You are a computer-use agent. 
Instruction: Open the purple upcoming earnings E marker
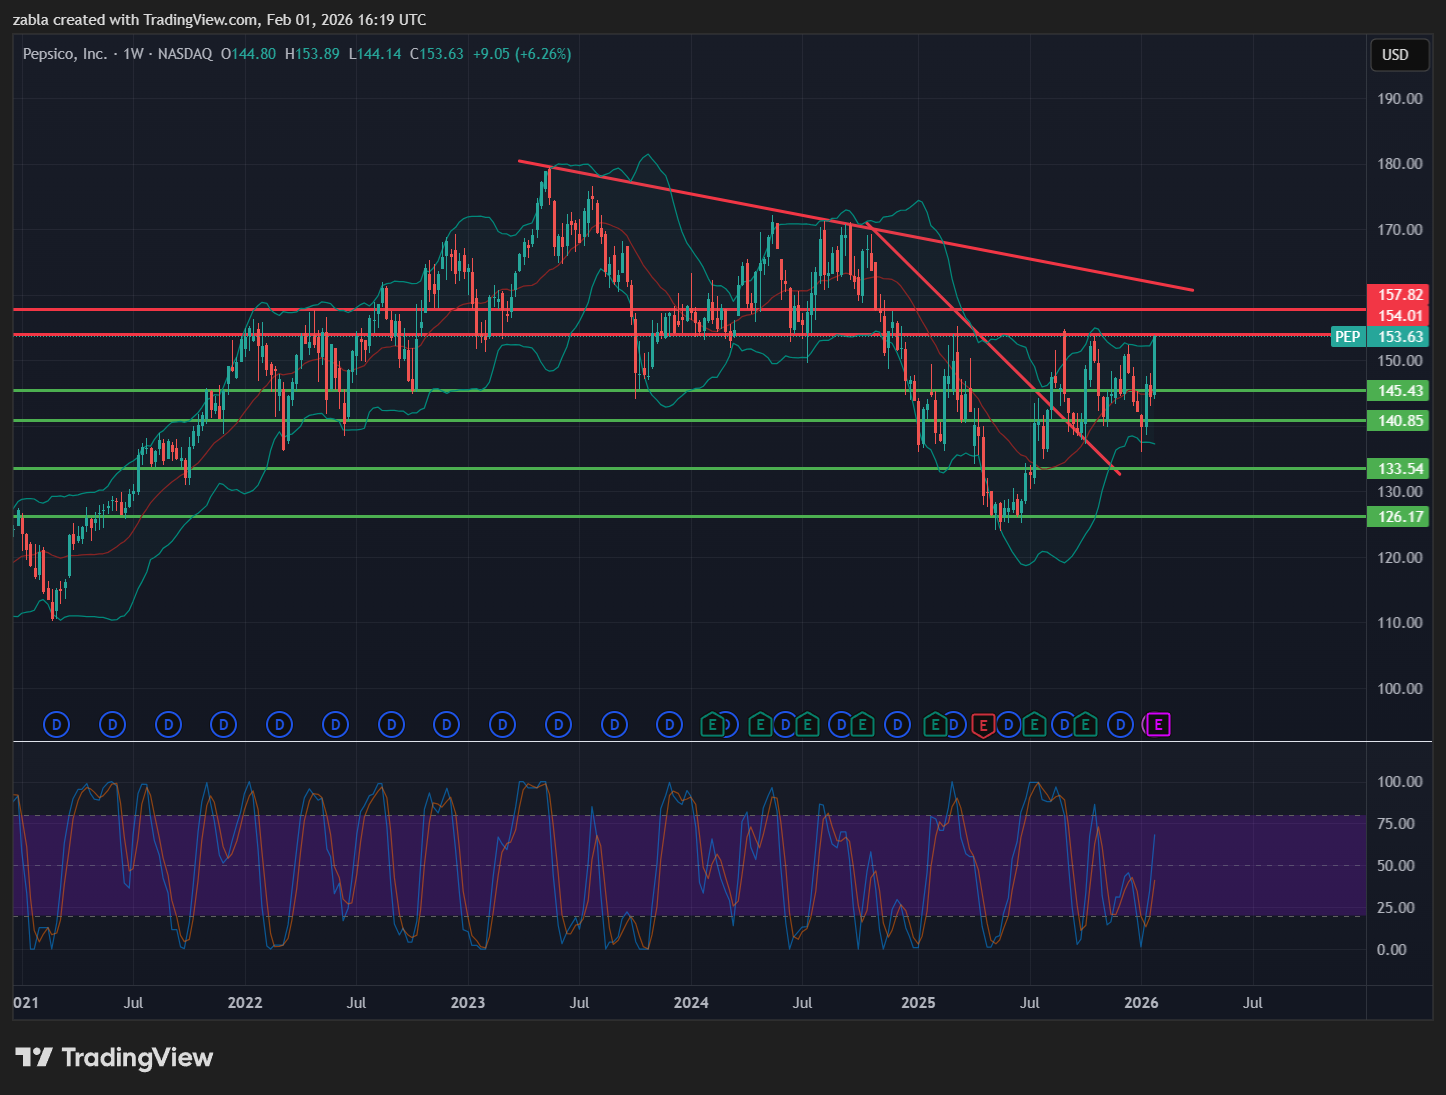tap(1158, 724)
